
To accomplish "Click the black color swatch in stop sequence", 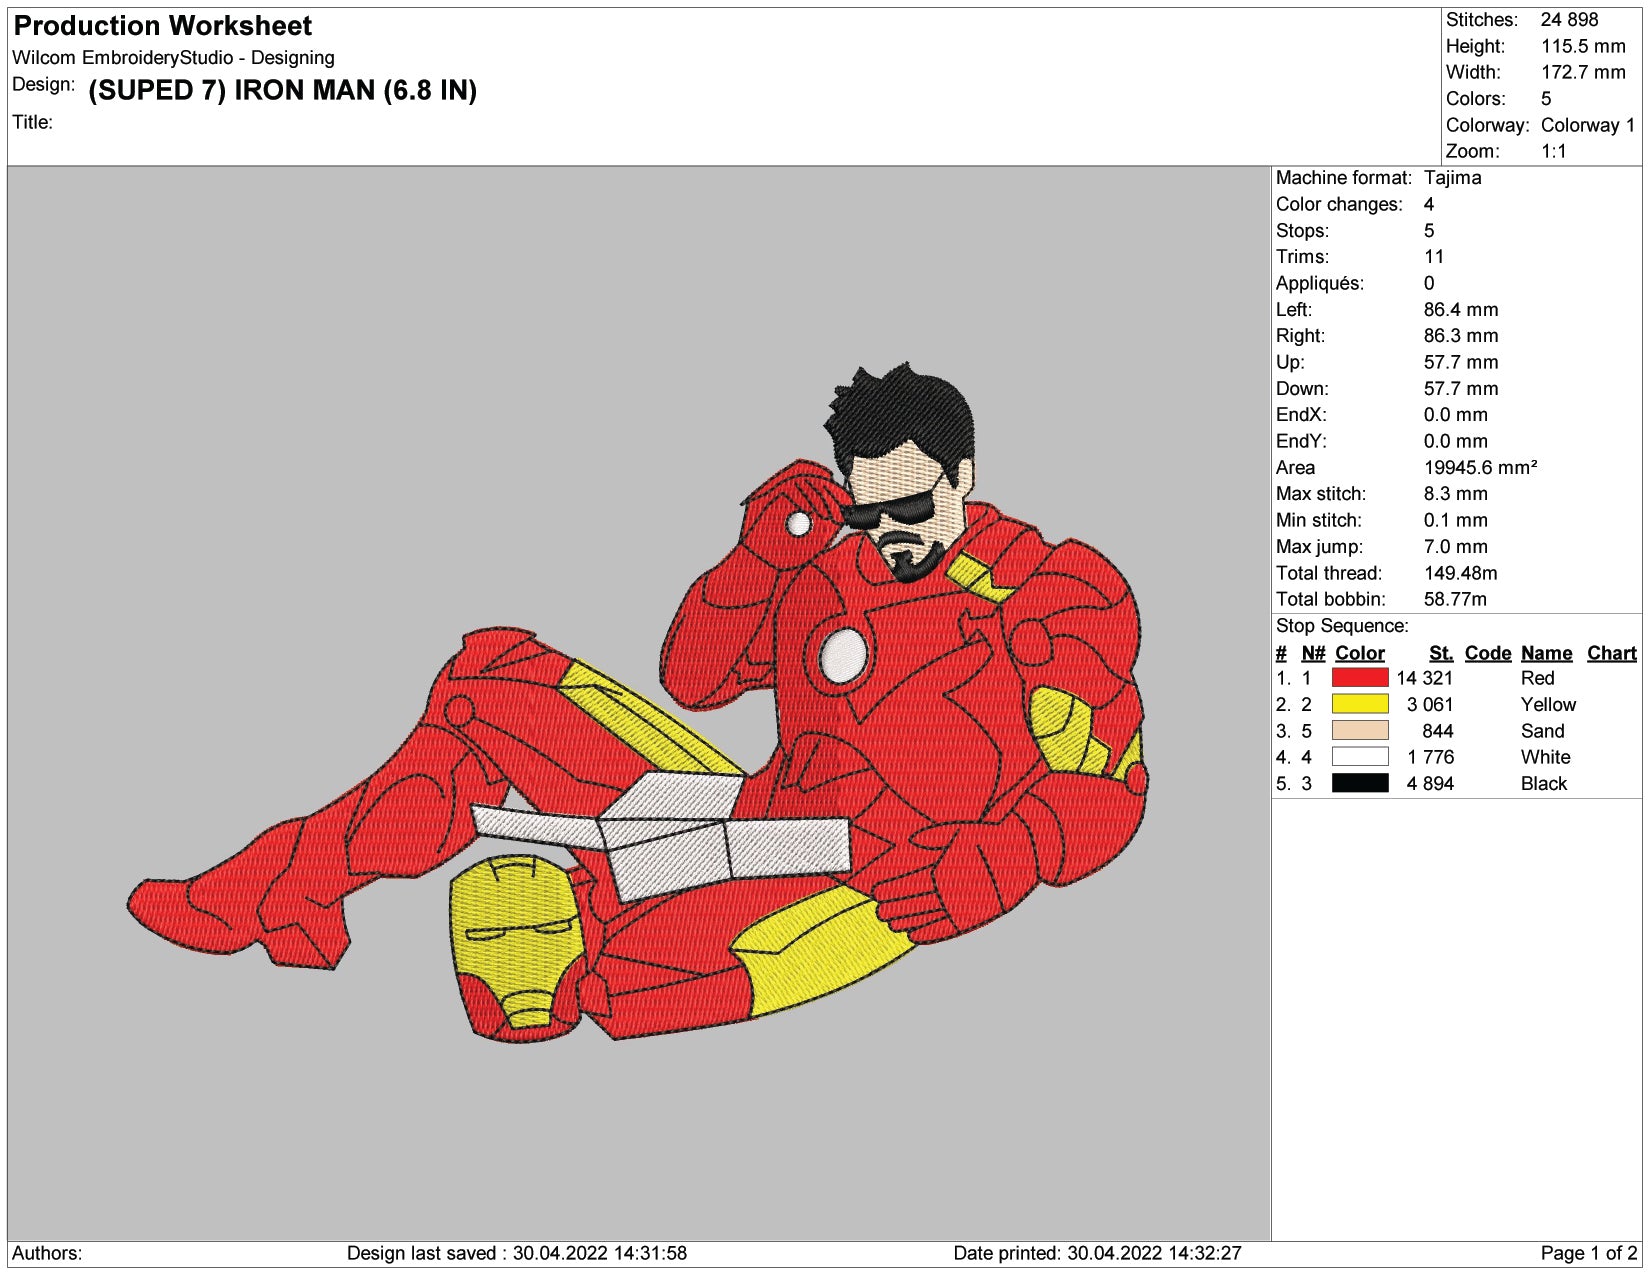I will point(1360,783).
